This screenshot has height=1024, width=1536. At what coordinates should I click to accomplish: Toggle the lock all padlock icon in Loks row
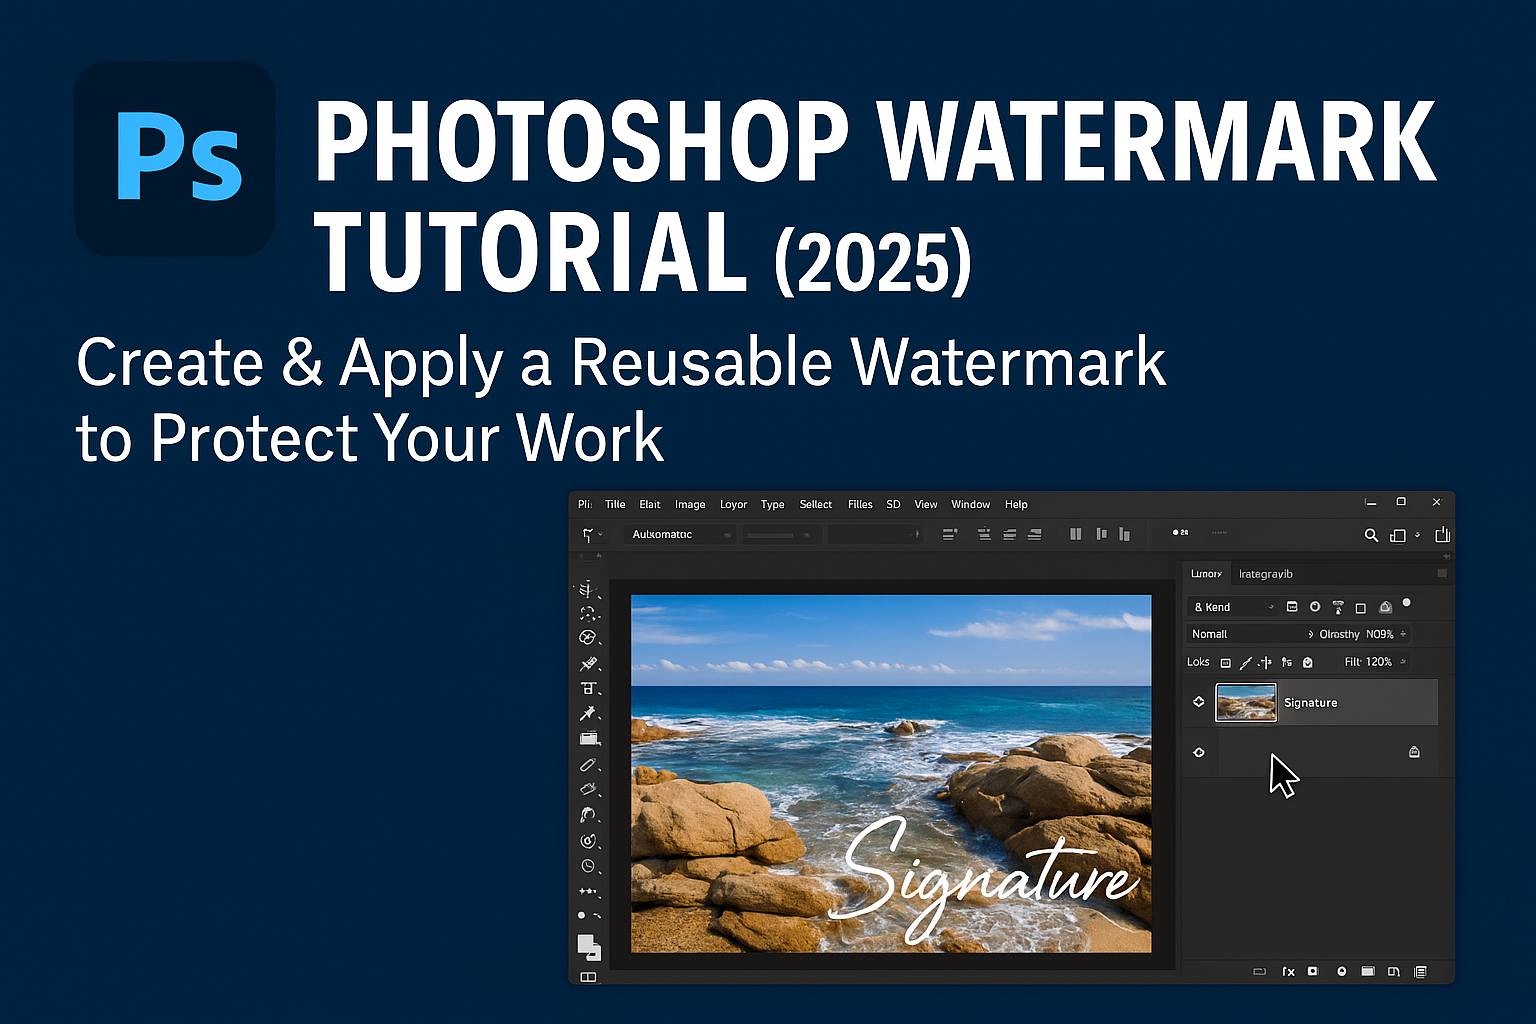pos(1307,662)
